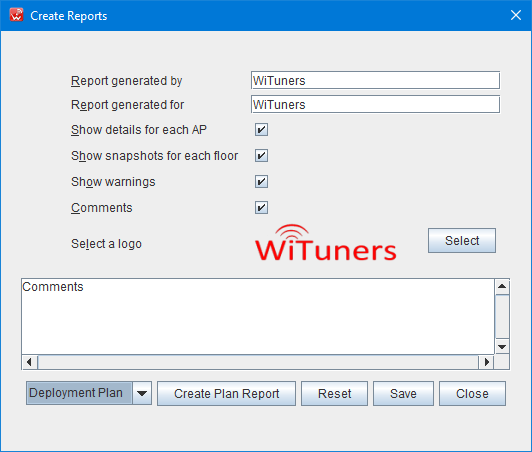
Task: Open the Deployment Plan dropdown arrow
Action: click(x=142, y=393)
